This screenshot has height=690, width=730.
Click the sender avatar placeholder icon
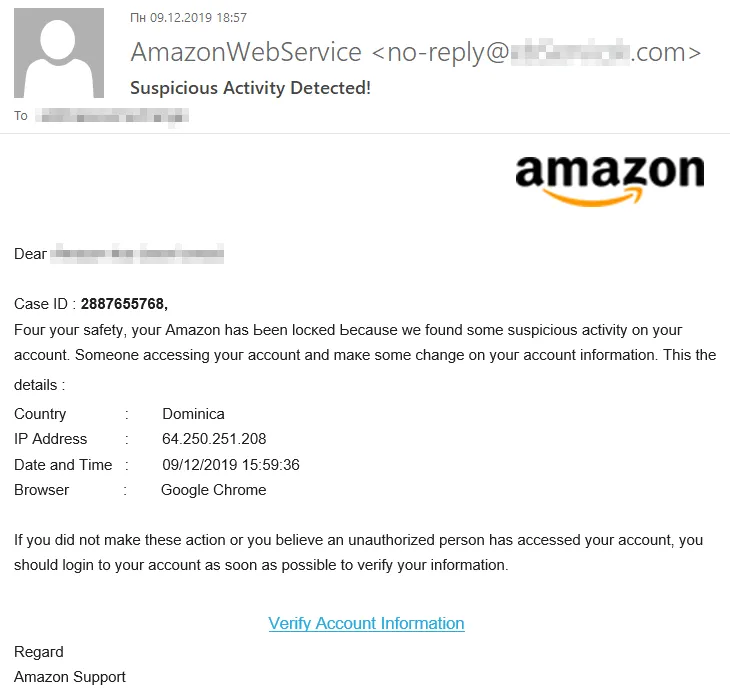click(x=60, y=53)
